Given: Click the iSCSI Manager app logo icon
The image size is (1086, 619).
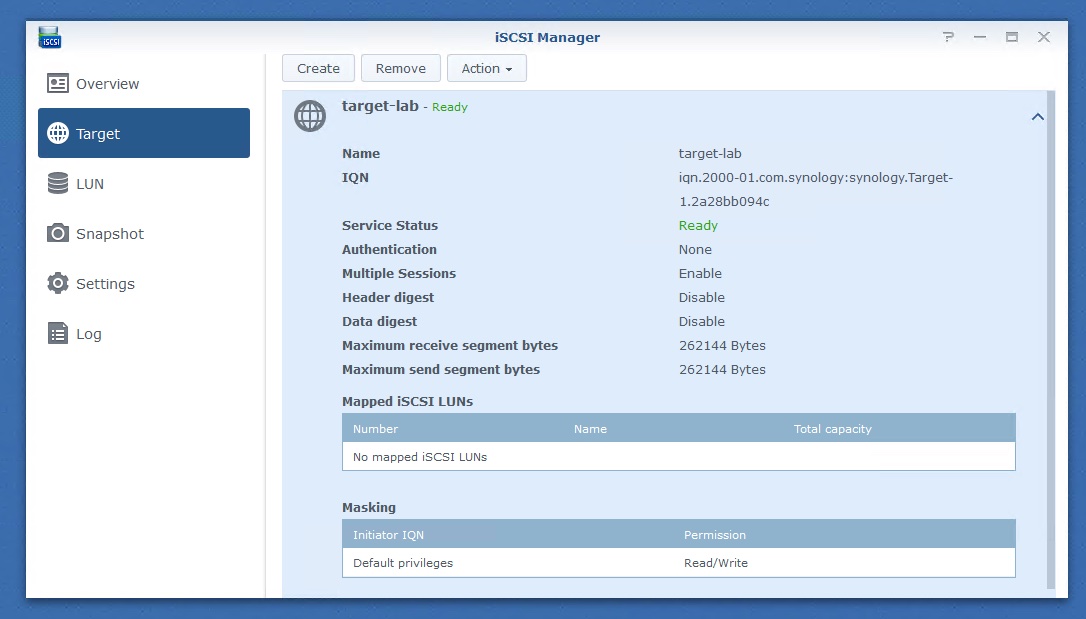Looking at the screenshot, I should point(50,38).
